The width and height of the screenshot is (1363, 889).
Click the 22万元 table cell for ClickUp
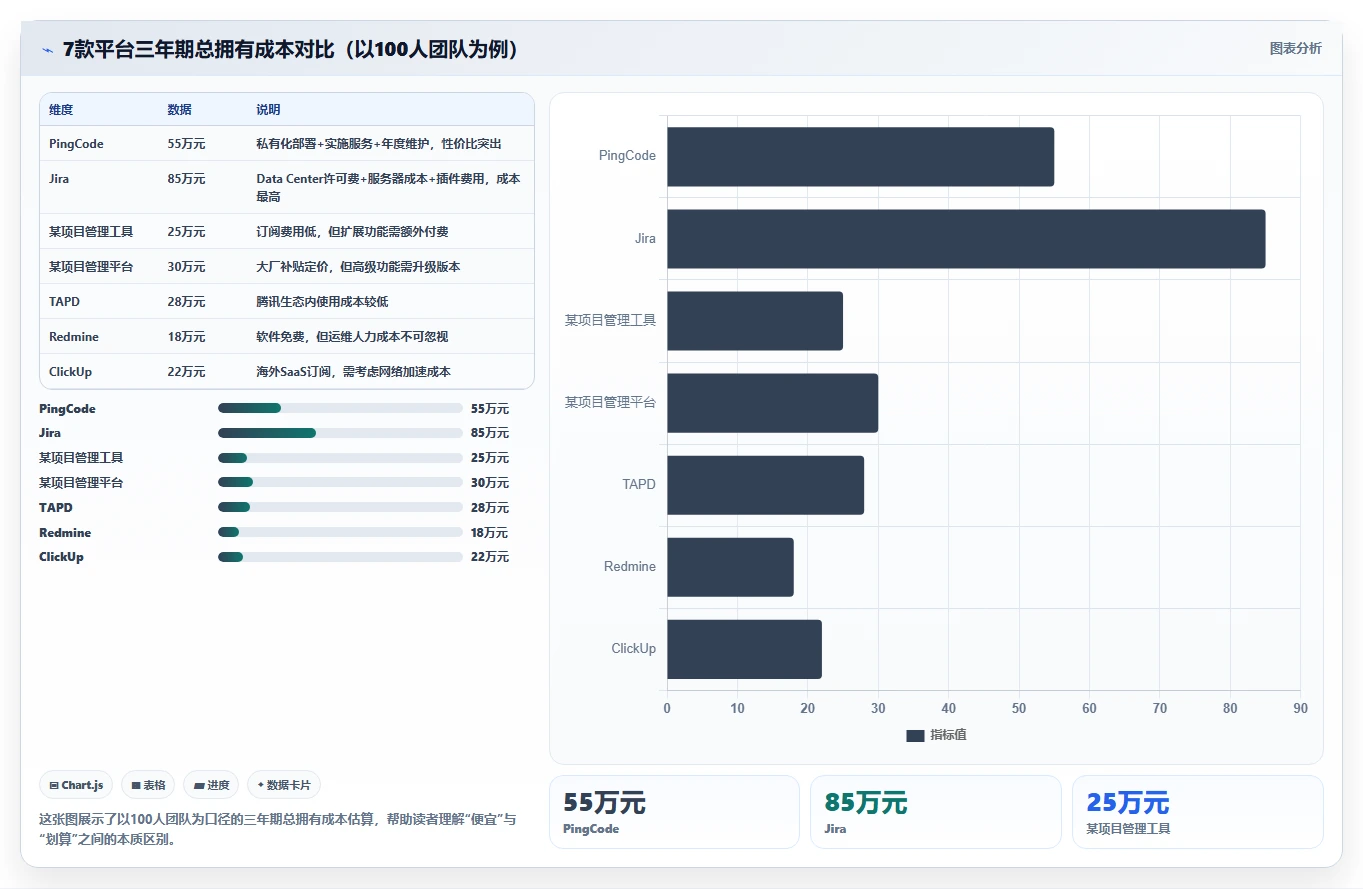pyautogui.click(x=186, y=372)
